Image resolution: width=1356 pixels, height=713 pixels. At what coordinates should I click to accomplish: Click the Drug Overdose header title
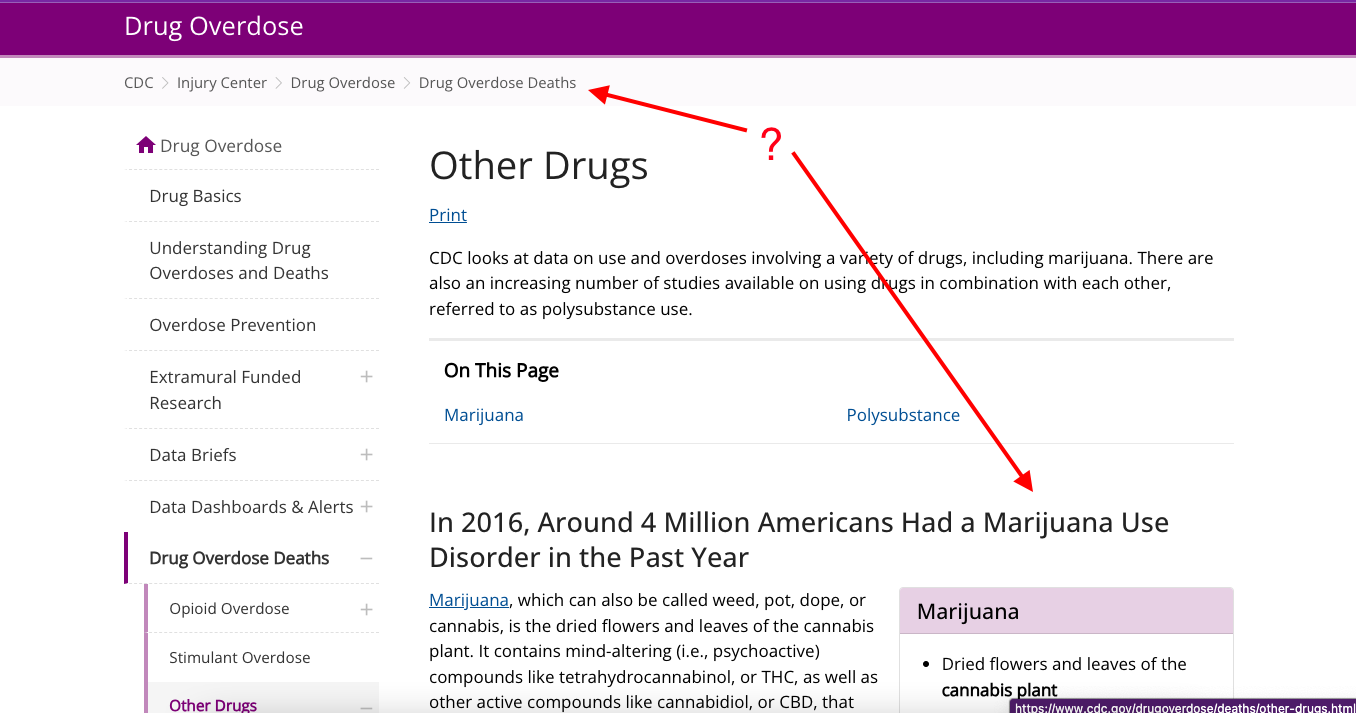[x=213, y=27]
